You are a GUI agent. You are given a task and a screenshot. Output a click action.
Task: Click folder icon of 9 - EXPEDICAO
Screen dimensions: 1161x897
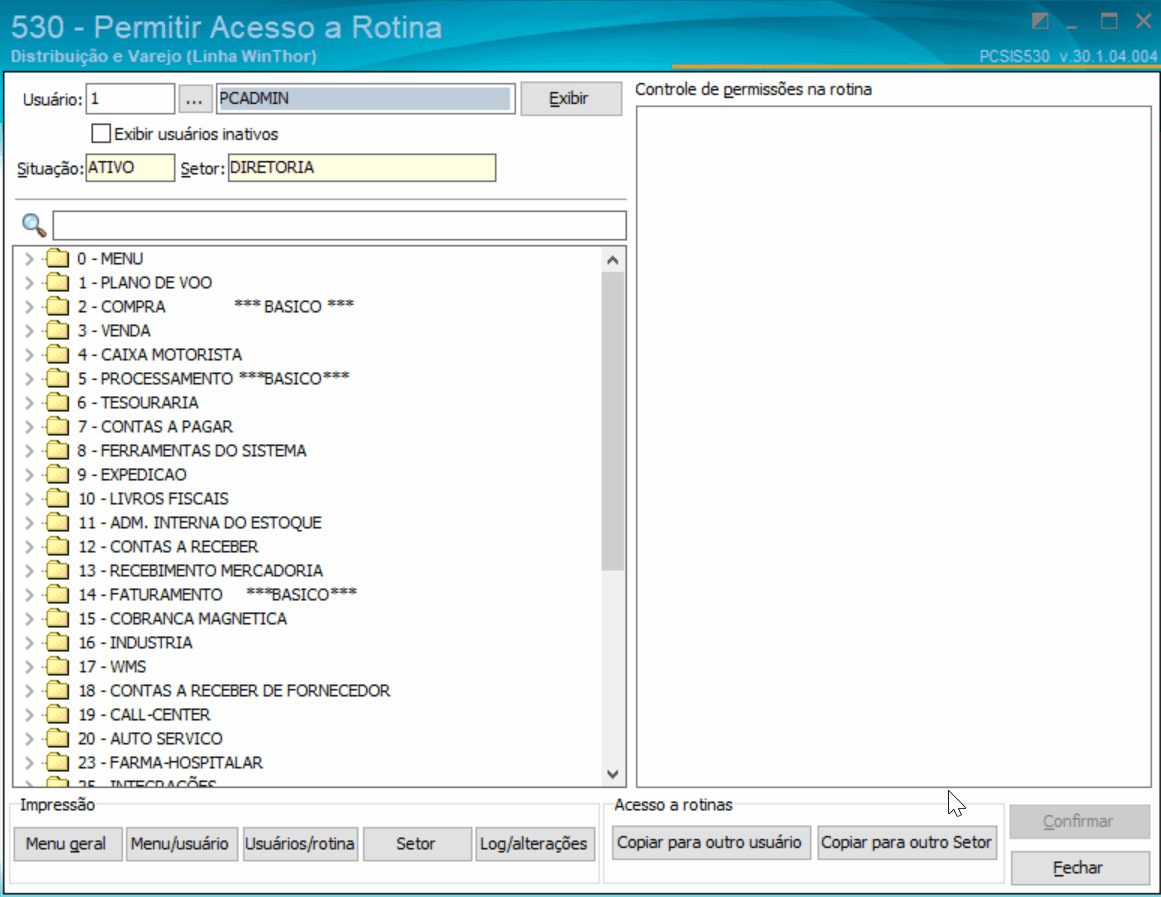coord(58,475)
